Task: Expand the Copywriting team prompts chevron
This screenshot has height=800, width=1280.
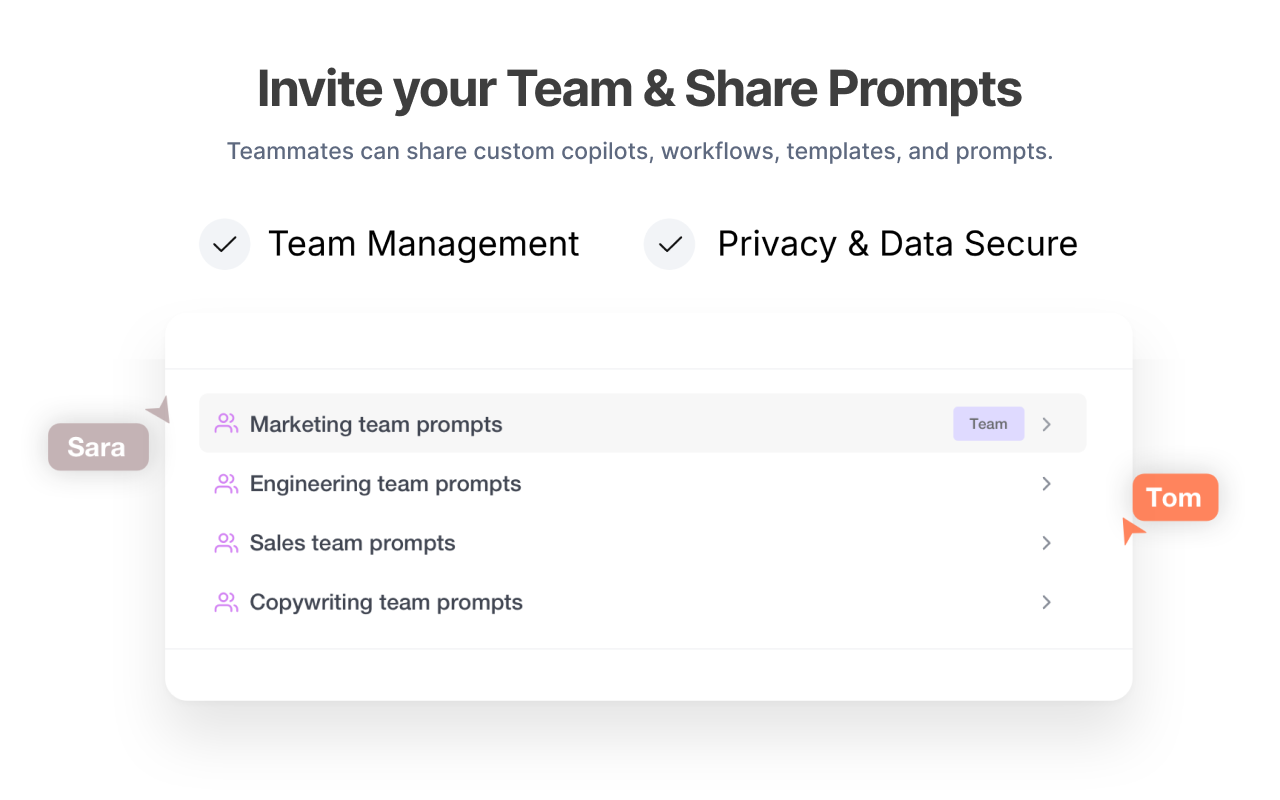Action: click(x=1046, y=602)
